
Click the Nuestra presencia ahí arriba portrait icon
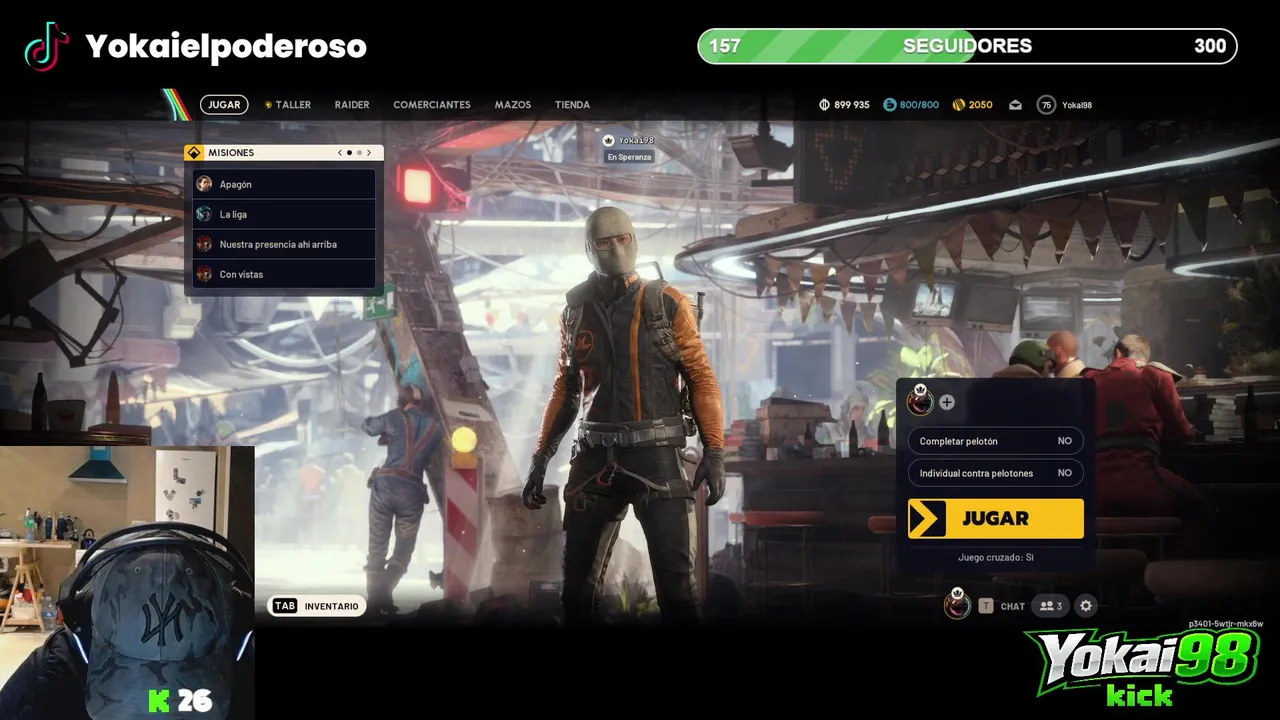pyautogui.click(x=204, y=244)
